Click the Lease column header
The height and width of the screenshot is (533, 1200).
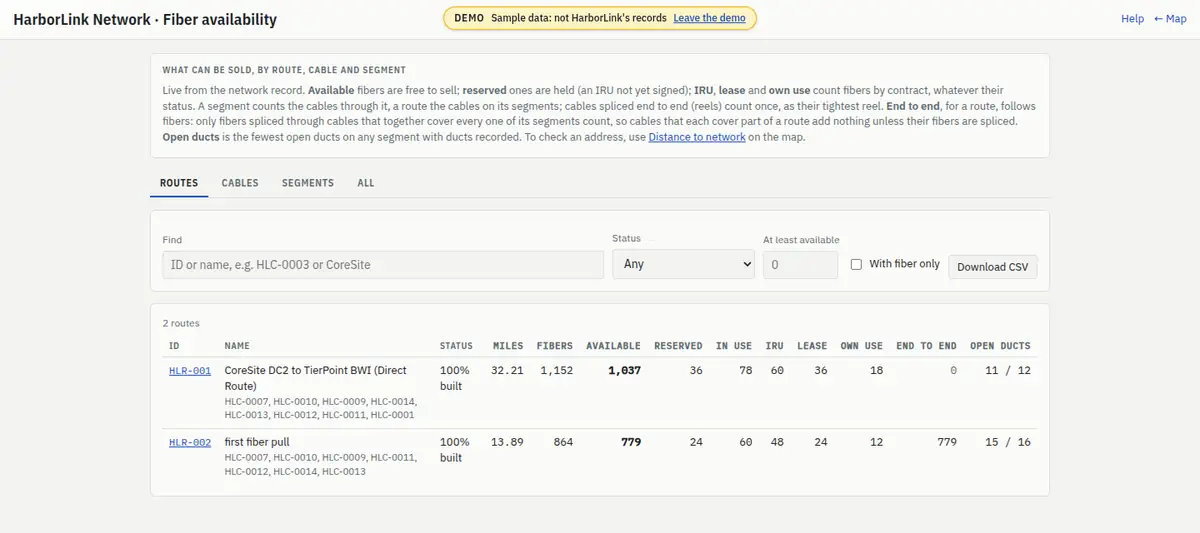click(x=812, y=346)
